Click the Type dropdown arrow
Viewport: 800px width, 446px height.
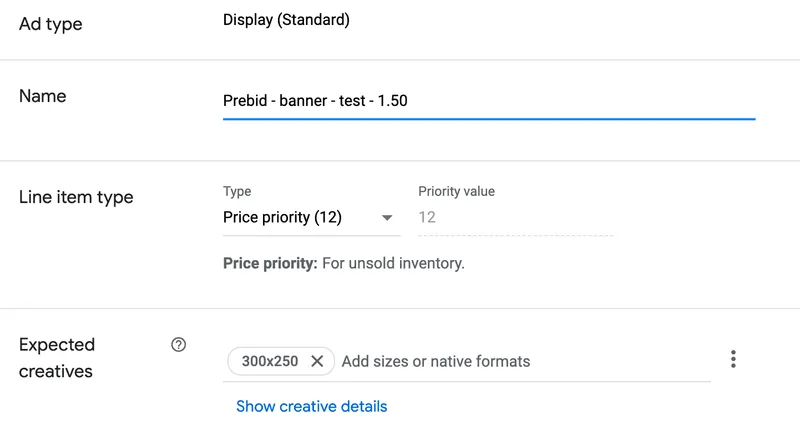coord(386,218)
